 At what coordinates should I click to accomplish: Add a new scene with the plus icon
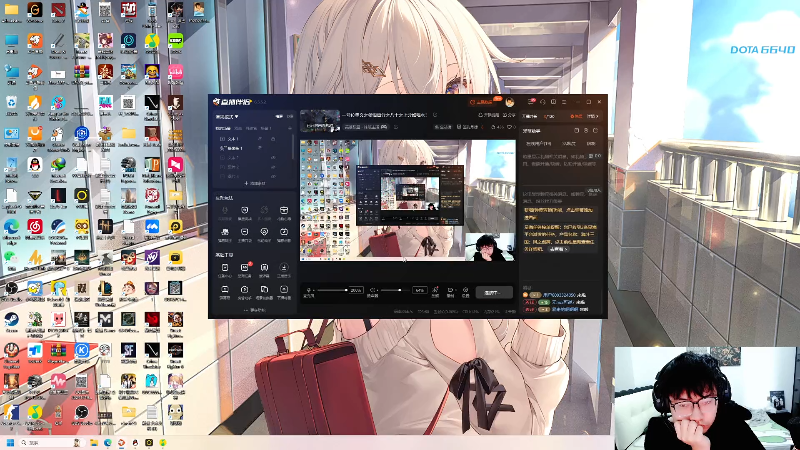pos(290,128)
